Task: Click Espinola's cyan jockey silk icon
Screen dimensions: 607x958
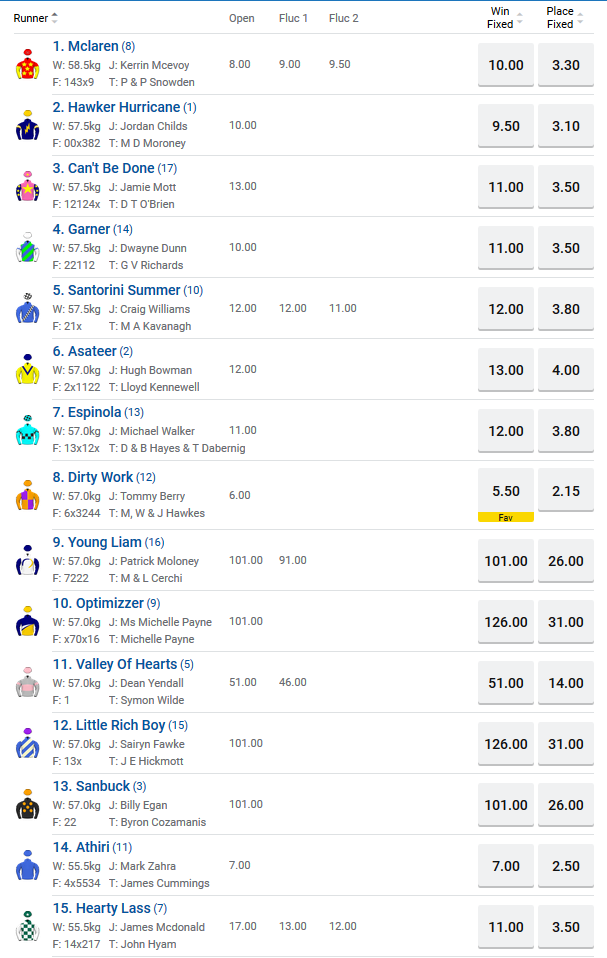Action: [x=27, y=431]
